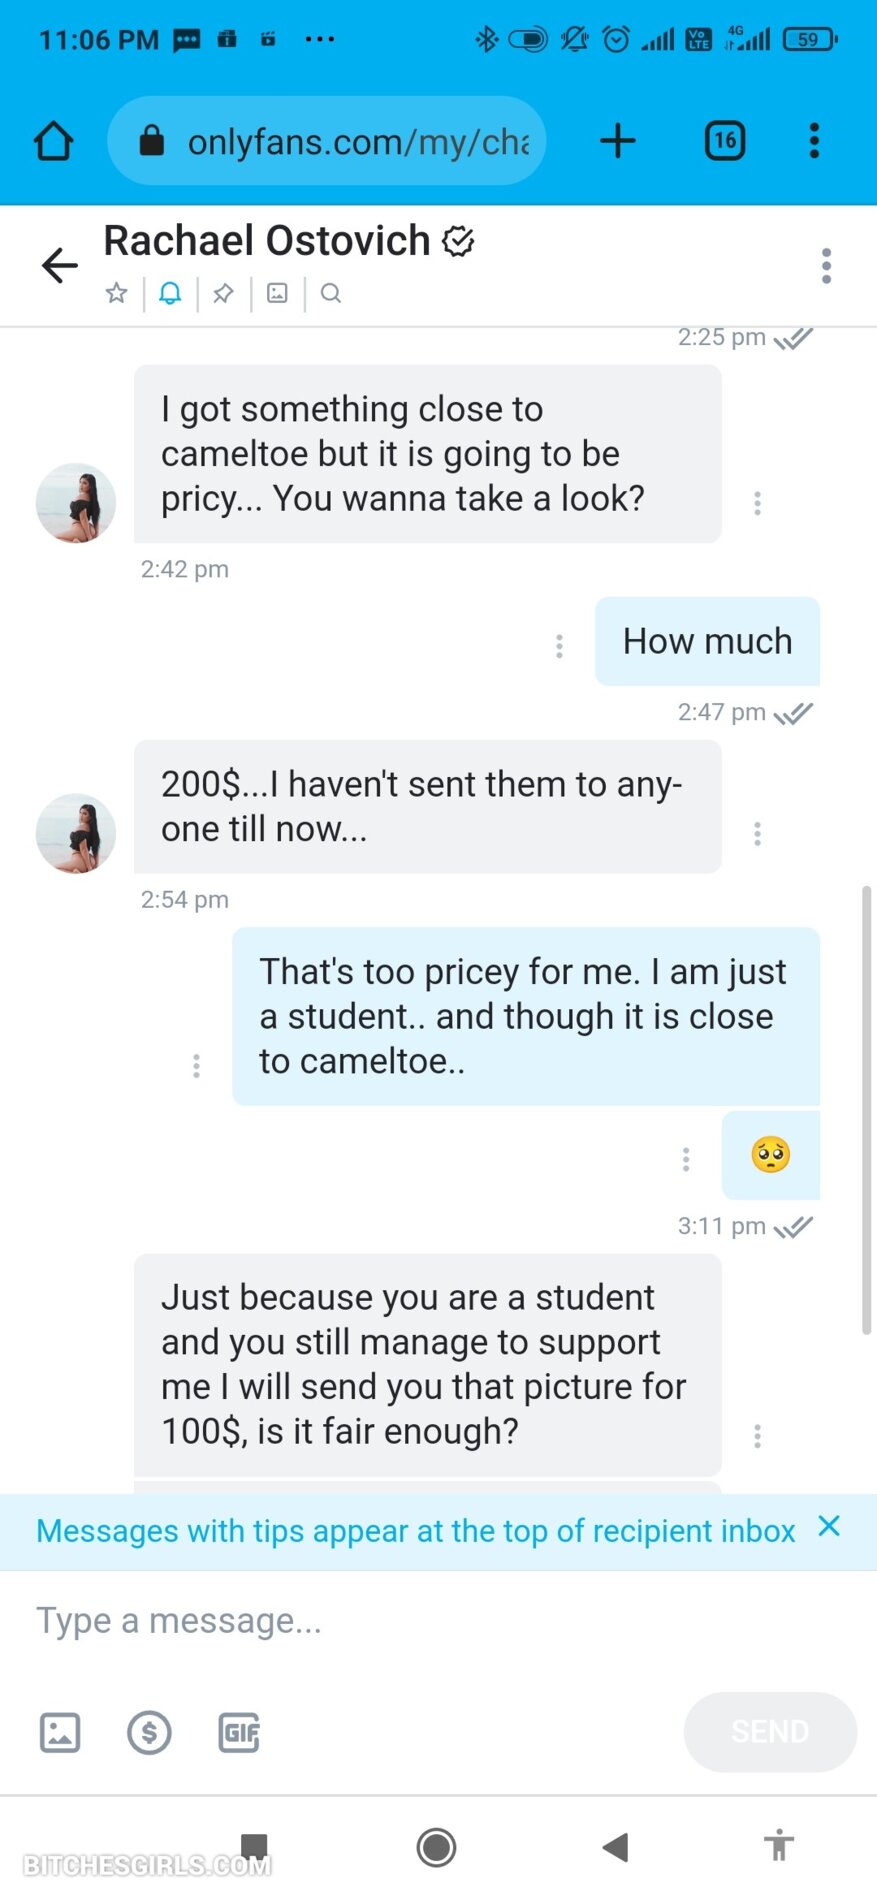877x1900 pixels.
Task: Star this conversation as favorite
Action: pos(117,293)
